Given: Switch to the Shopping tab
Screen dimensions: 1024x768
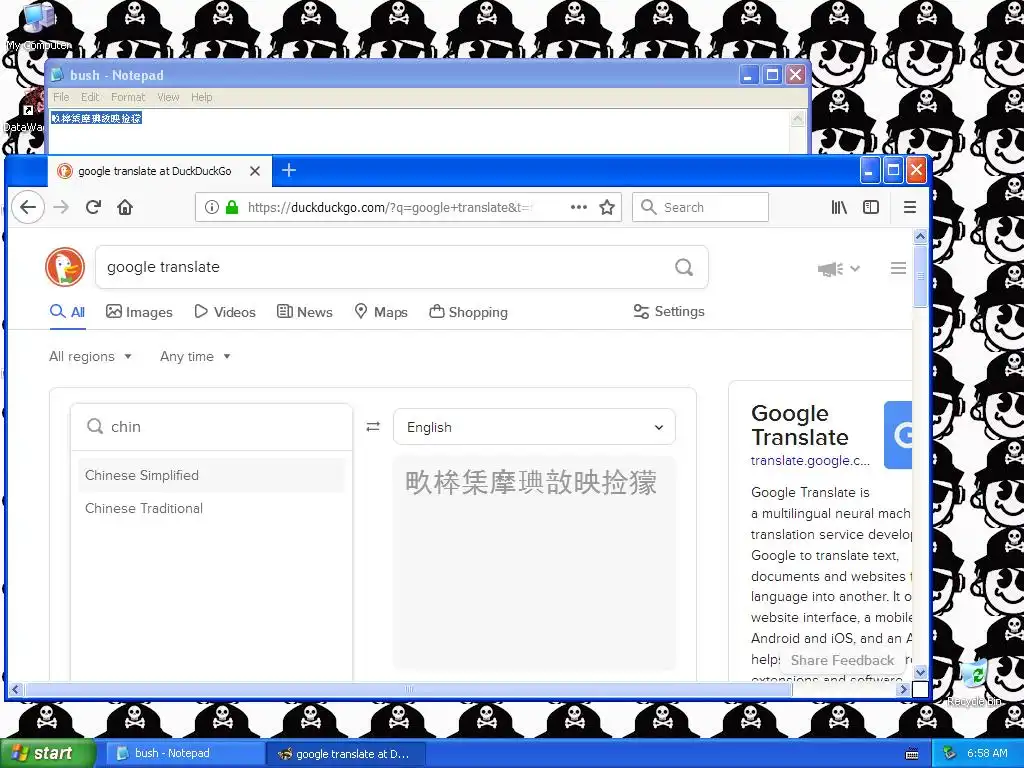Looking at the screenshot, I should [468, 312].
